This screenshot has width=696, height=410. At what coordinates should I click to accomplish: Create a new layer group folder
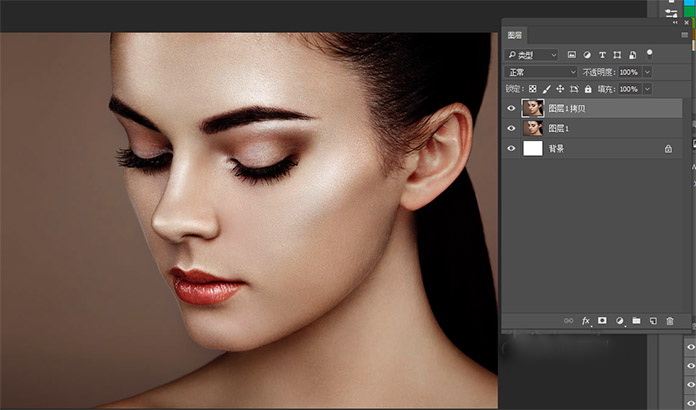636,321
